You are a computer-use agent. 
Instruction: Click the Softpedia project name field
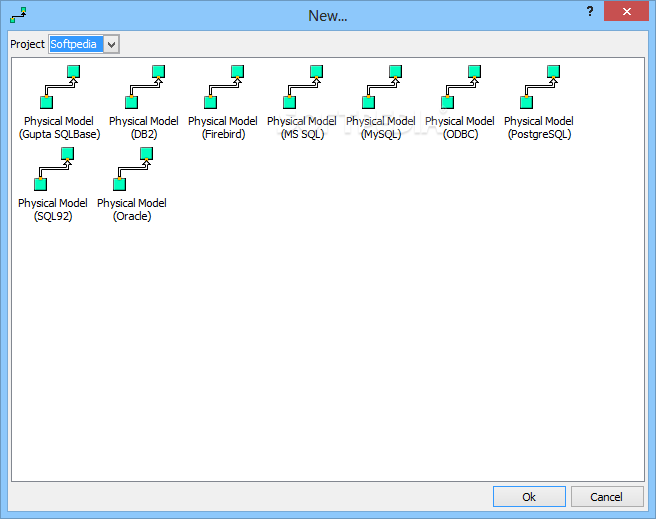76,44
